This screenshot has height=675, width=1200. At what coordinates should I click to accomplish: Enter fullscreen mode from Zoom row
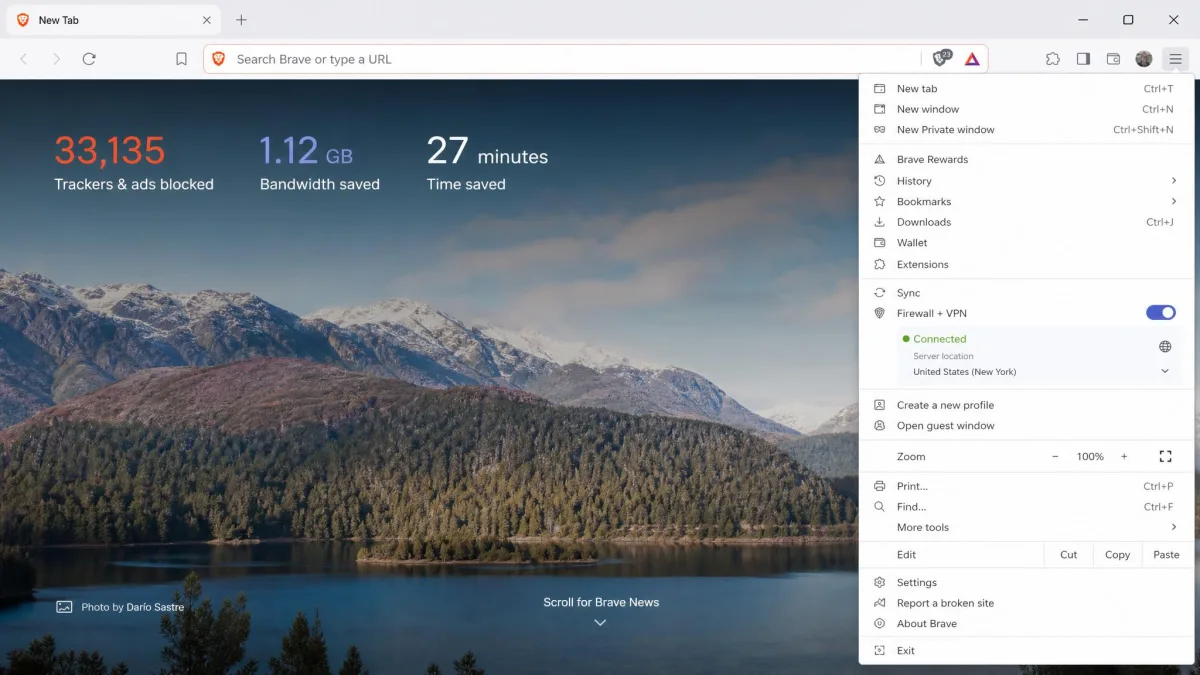click(x=1165, y=456)
